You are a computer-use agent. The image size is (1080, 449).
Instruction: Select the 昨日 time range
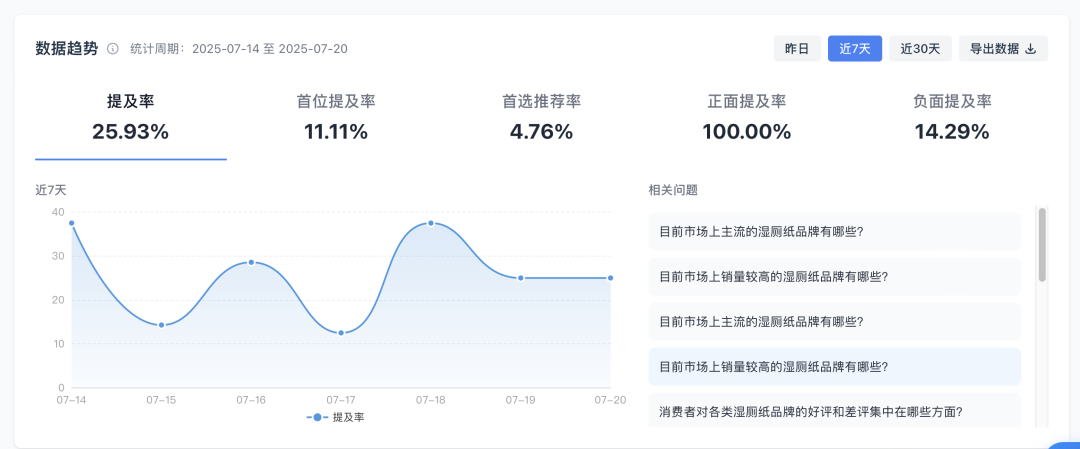tap(797, 49)
